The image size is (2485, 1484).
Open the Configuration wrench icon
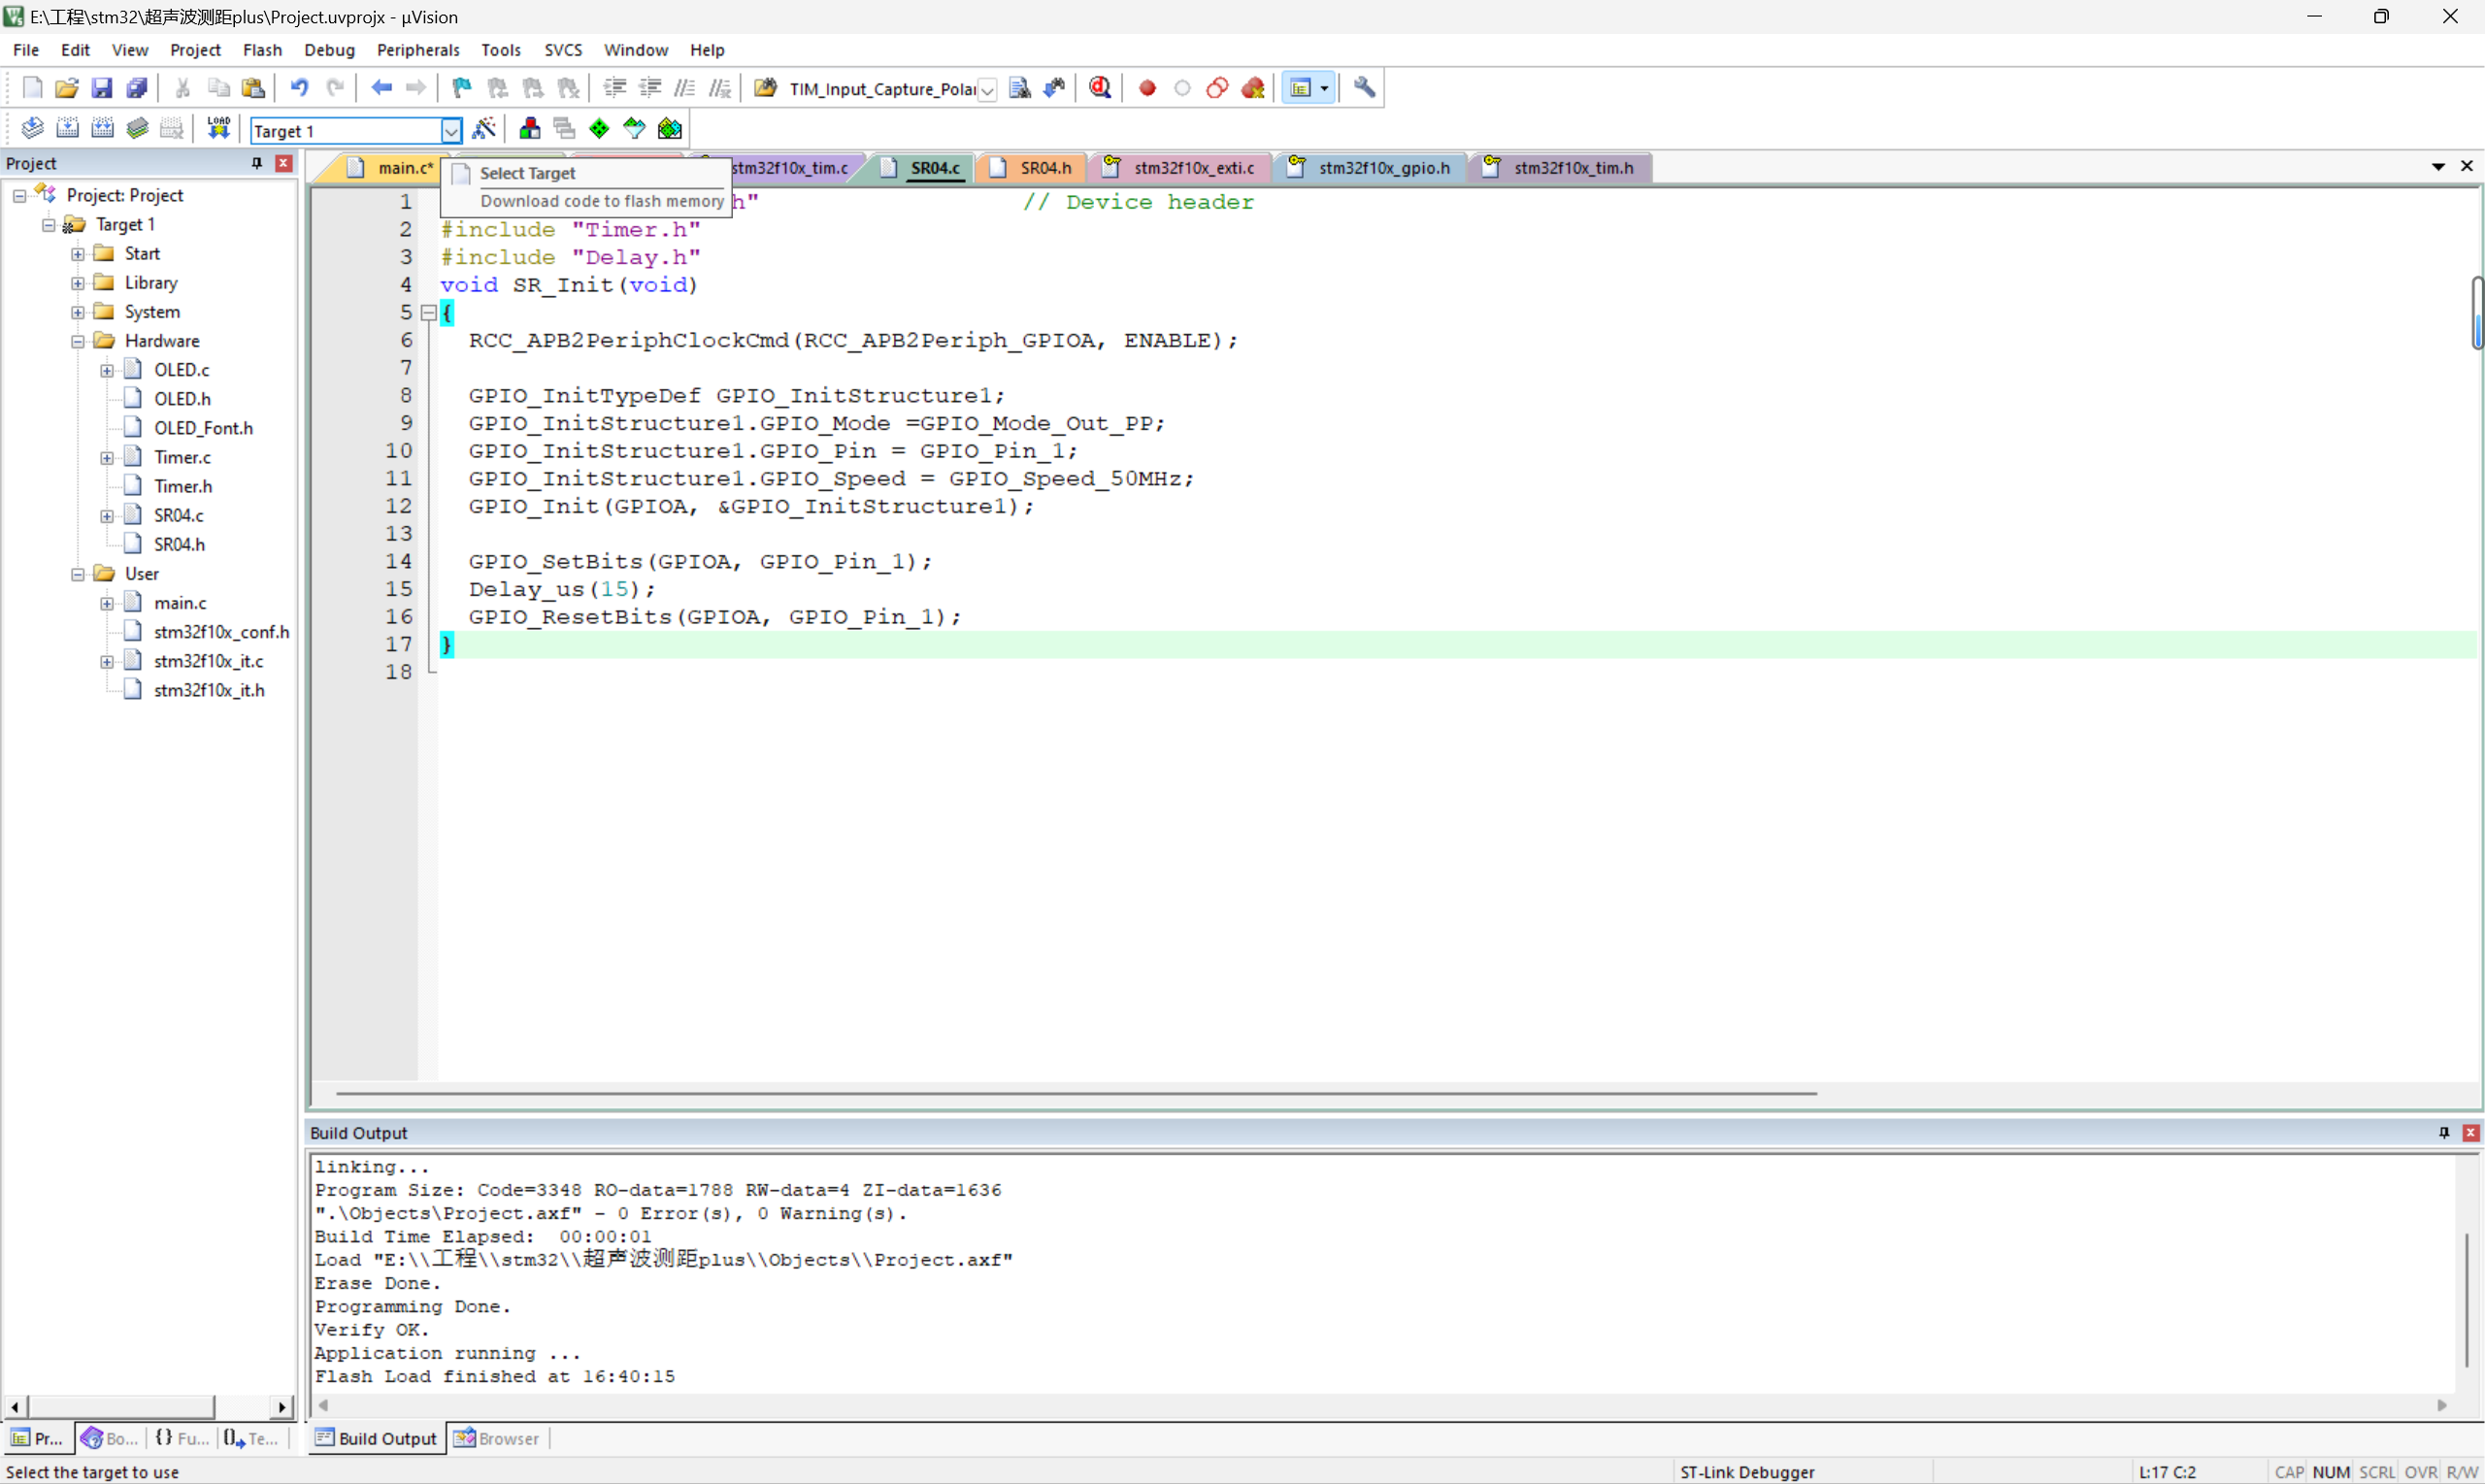[1364, 88]
